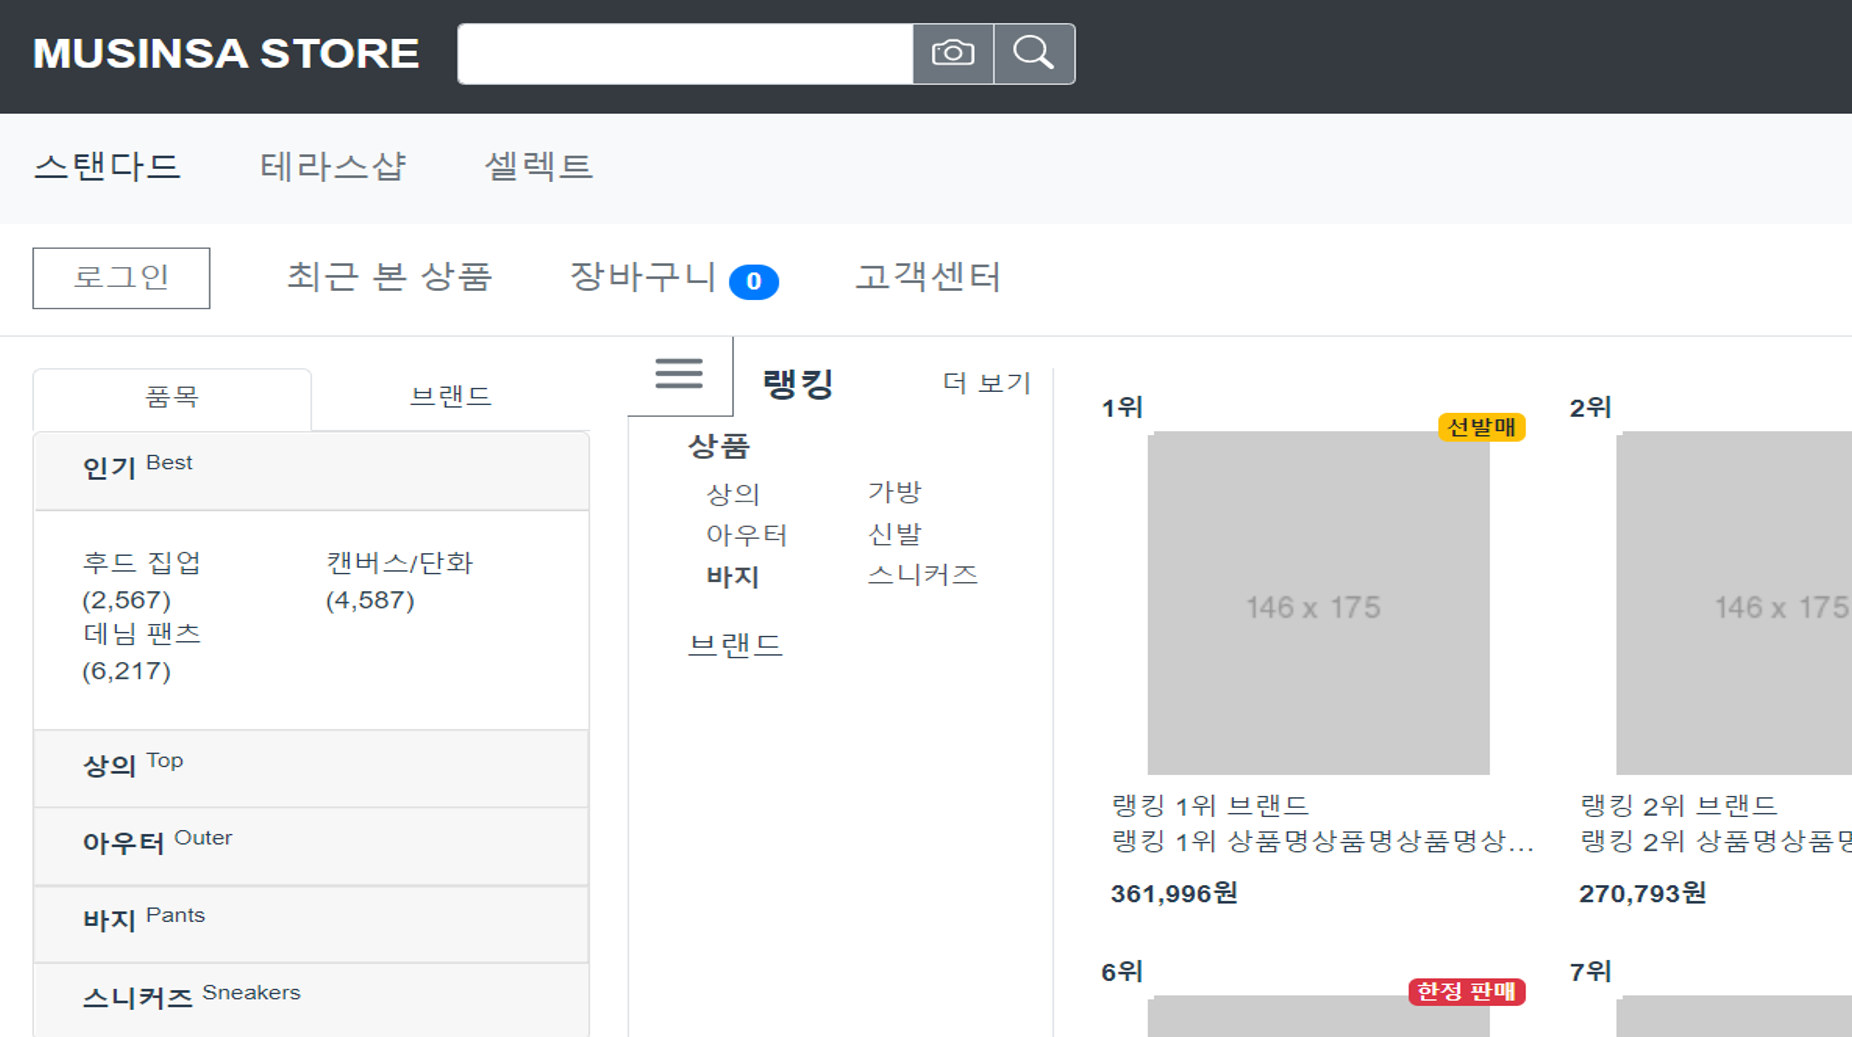Select 바지 in ranking filter
This screenshot has height=1037, width=1852.
(733, 577)
